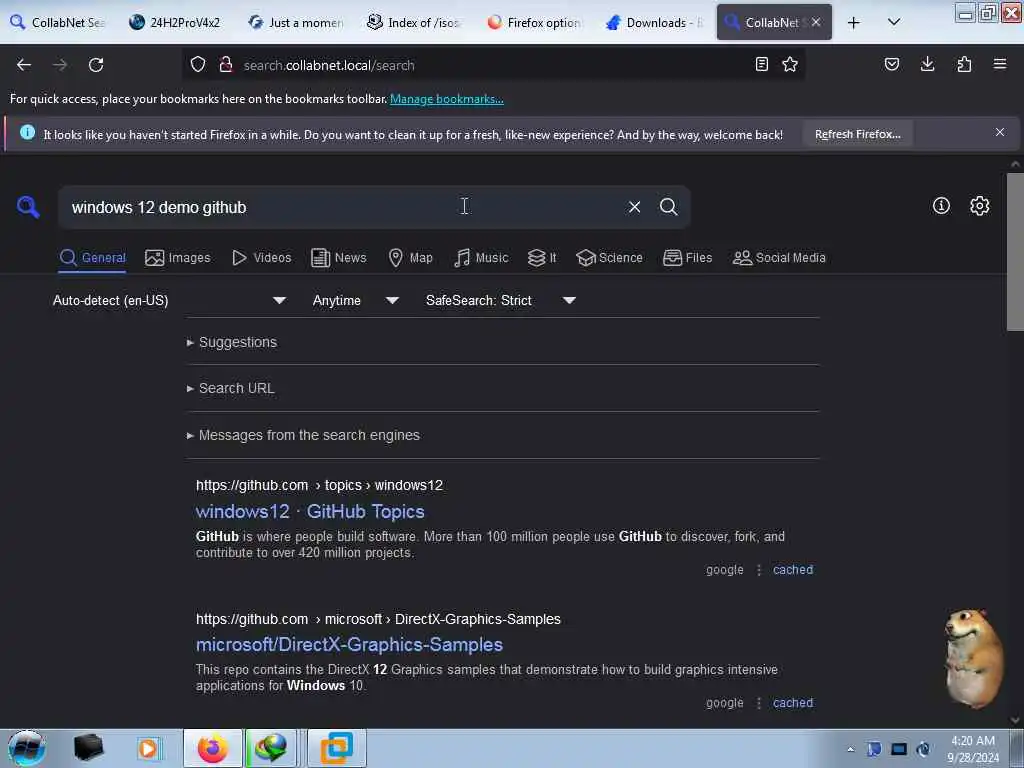Click the CollabNet search logo
1024x768 pixels.
28,207
